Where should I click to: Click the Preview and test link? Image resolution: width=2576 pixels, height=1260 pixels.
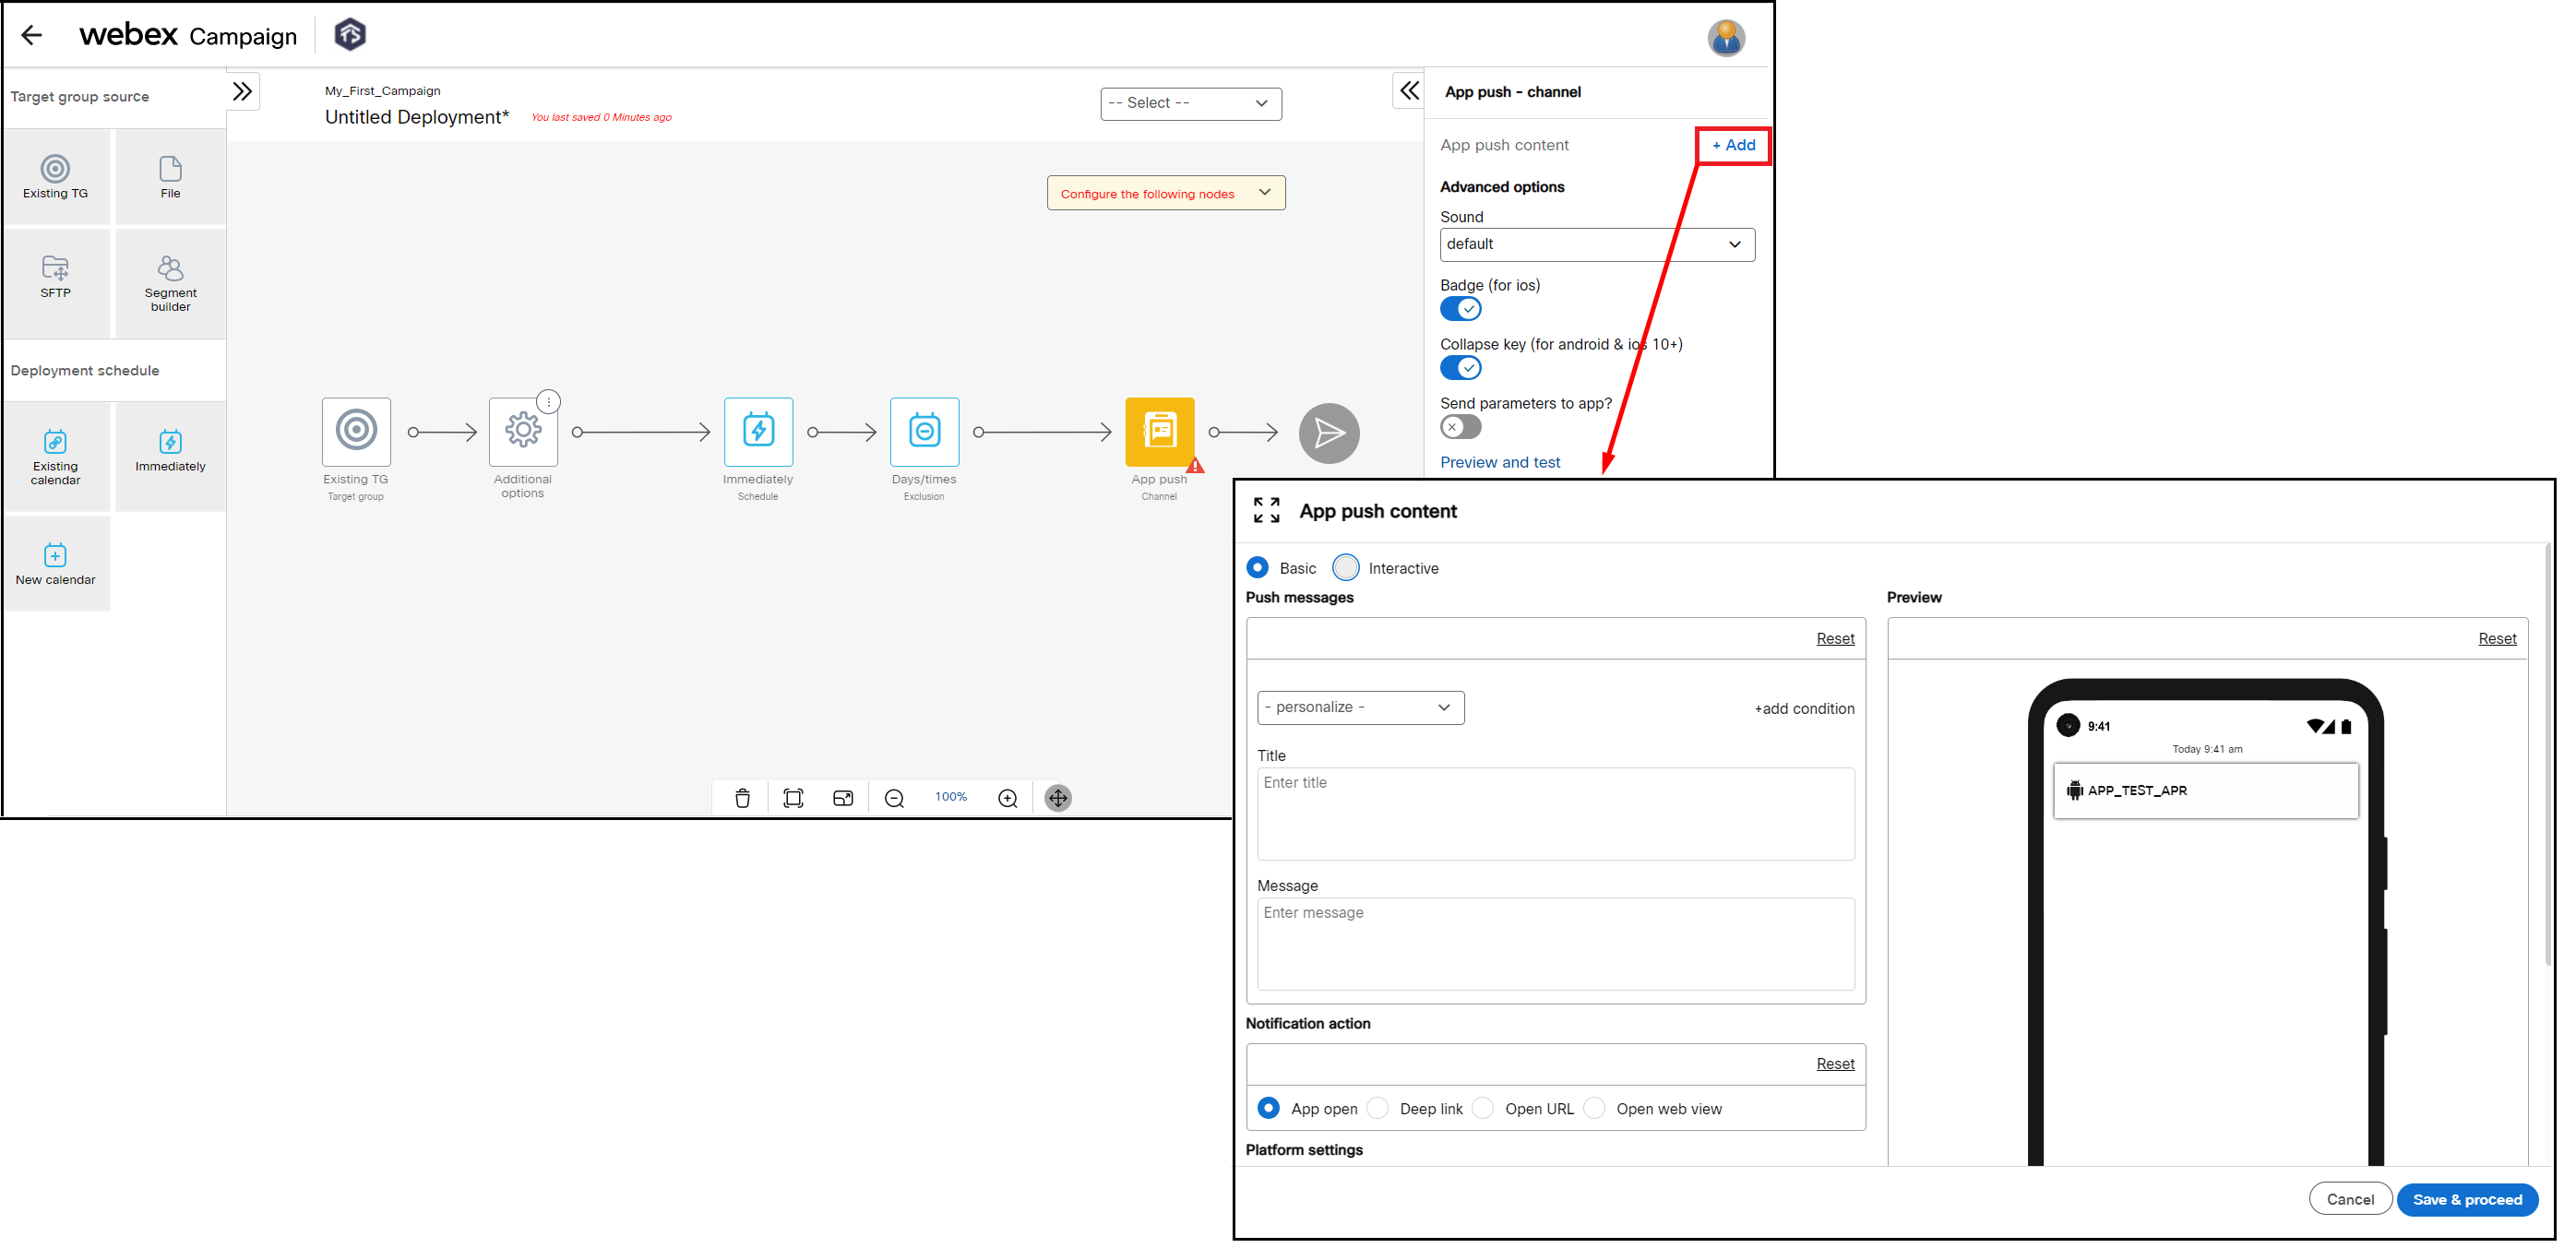(x=1500, y=462)
